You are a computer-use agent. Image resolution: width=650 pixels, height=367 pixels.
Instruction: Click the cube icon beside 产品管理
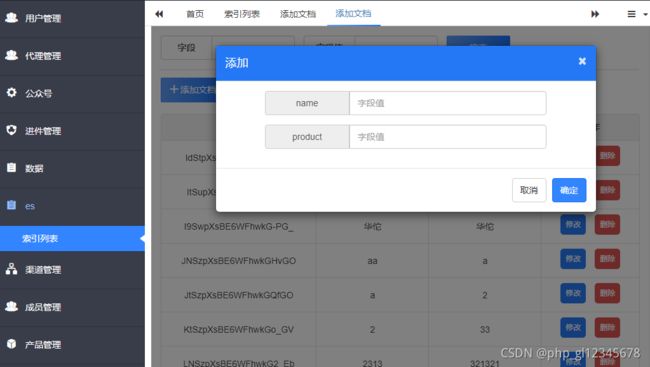(x=11, y=344)
